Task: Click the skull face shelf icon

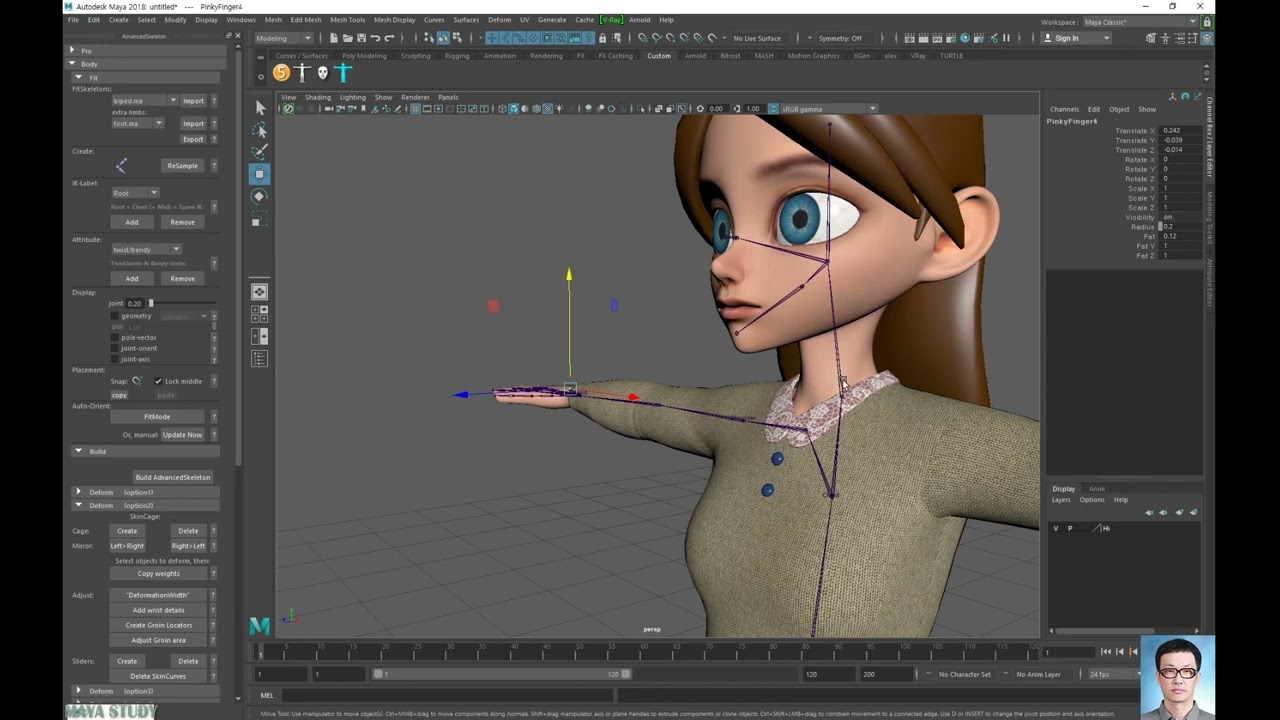Action: tap(322, 72)
